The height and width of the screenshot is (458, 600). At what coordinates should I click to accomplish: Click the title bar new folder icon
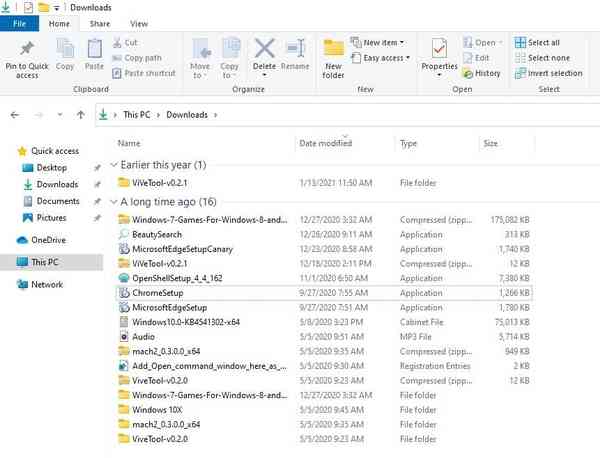point(43,7)
